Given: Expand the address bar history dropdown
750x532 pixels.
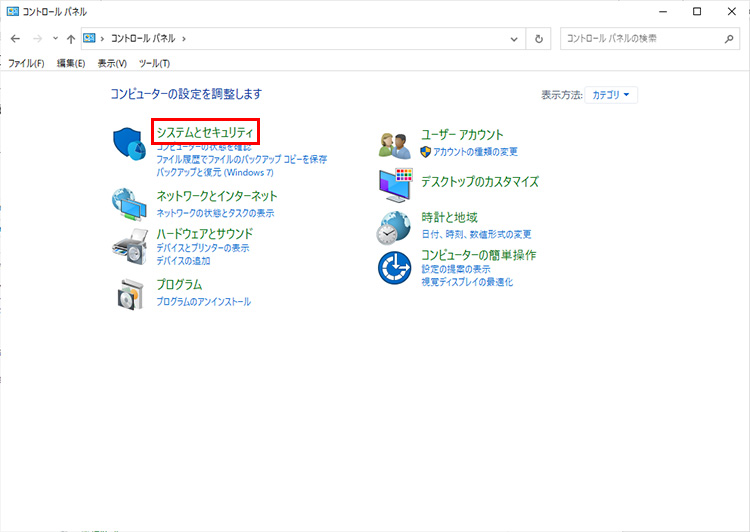Looking at the screenshot, I should pyautogui.click(x=514, y=38).
